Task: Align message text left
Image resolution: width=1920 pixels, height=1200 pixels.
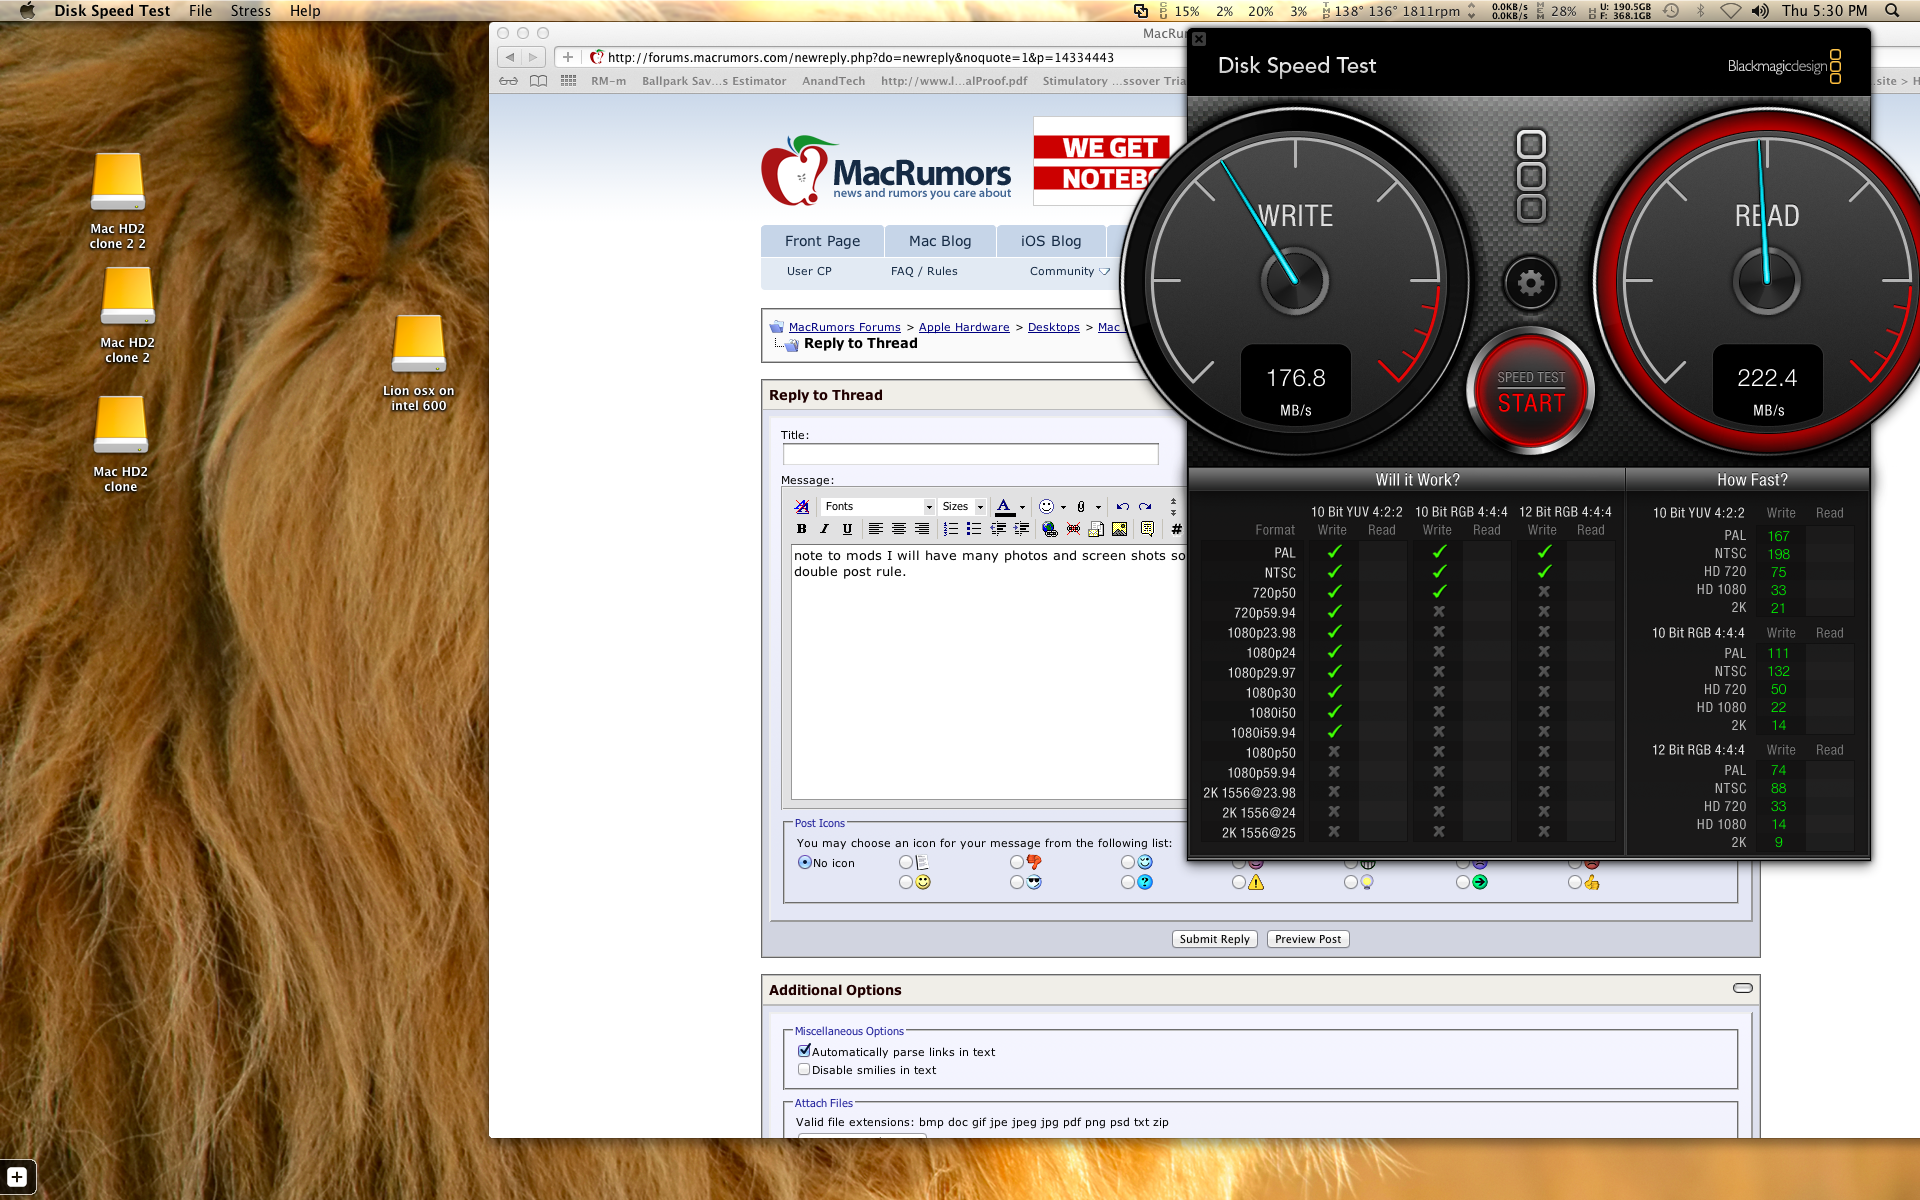Action: 875,529
